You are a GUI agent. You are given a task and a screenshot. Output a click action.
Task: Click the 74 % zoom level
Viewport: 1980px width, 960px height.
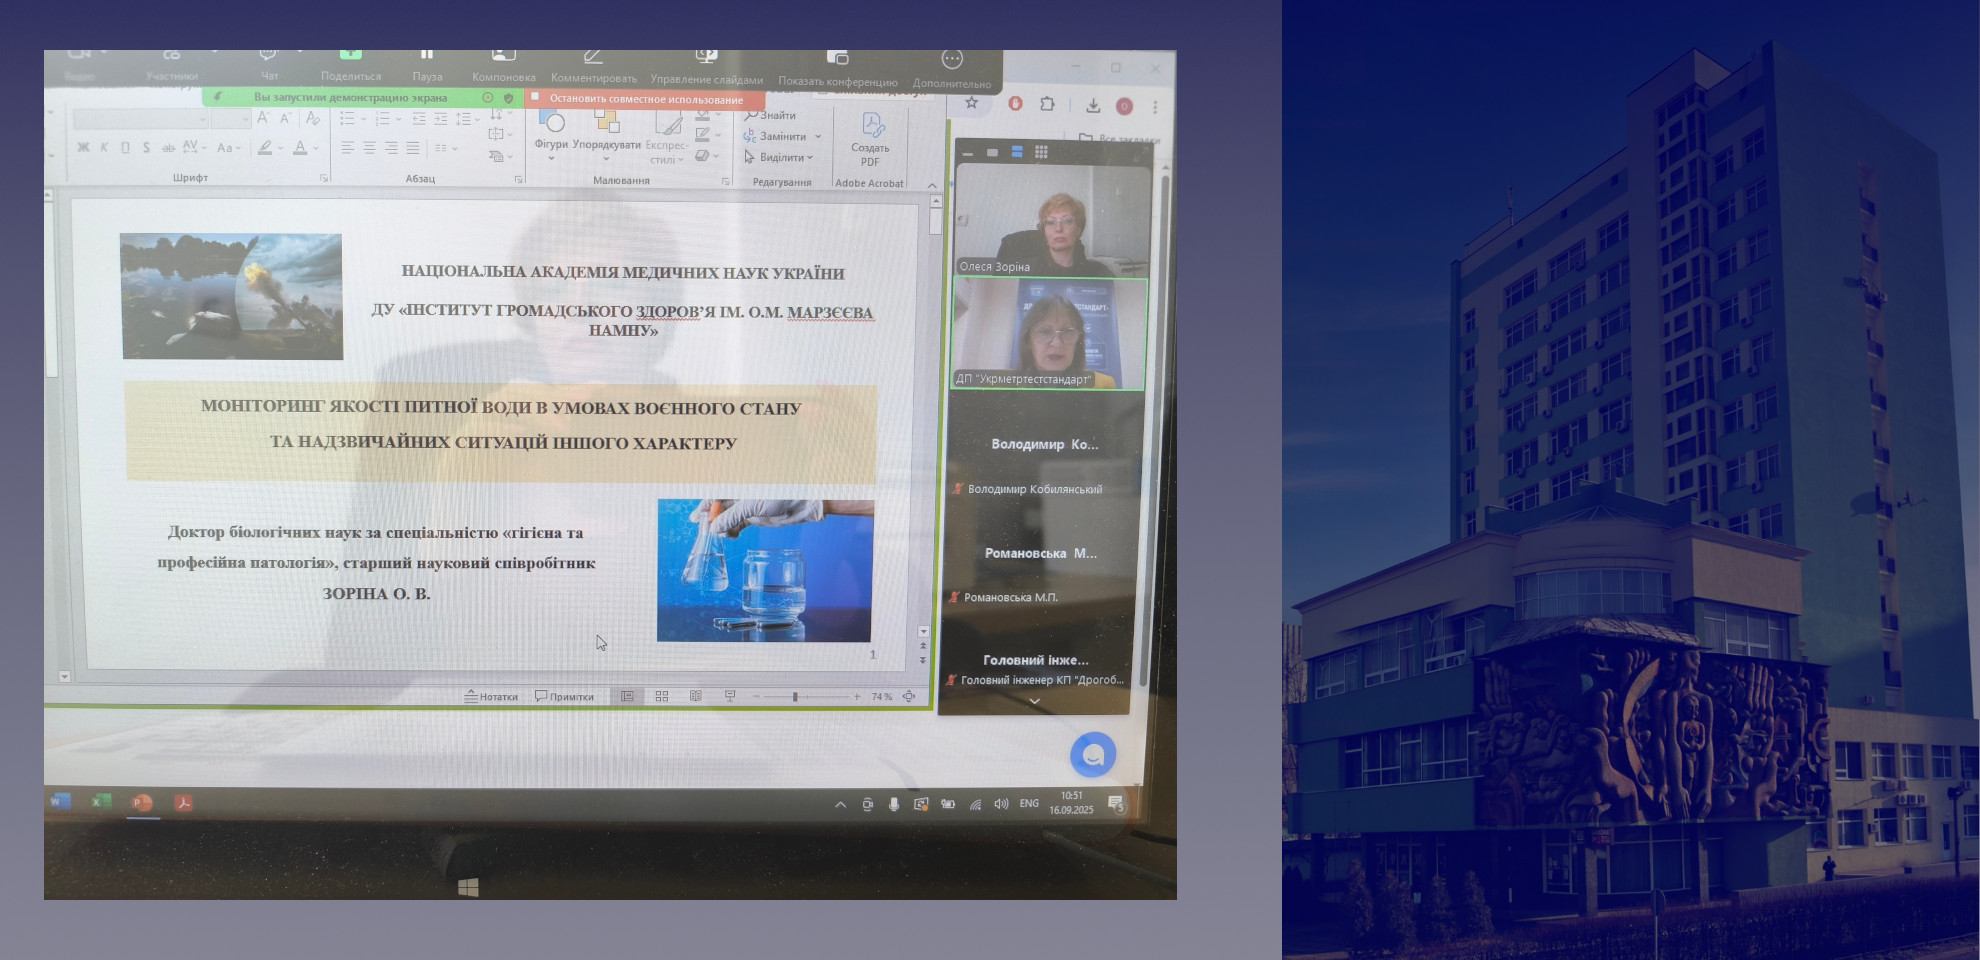coord(881,696)
